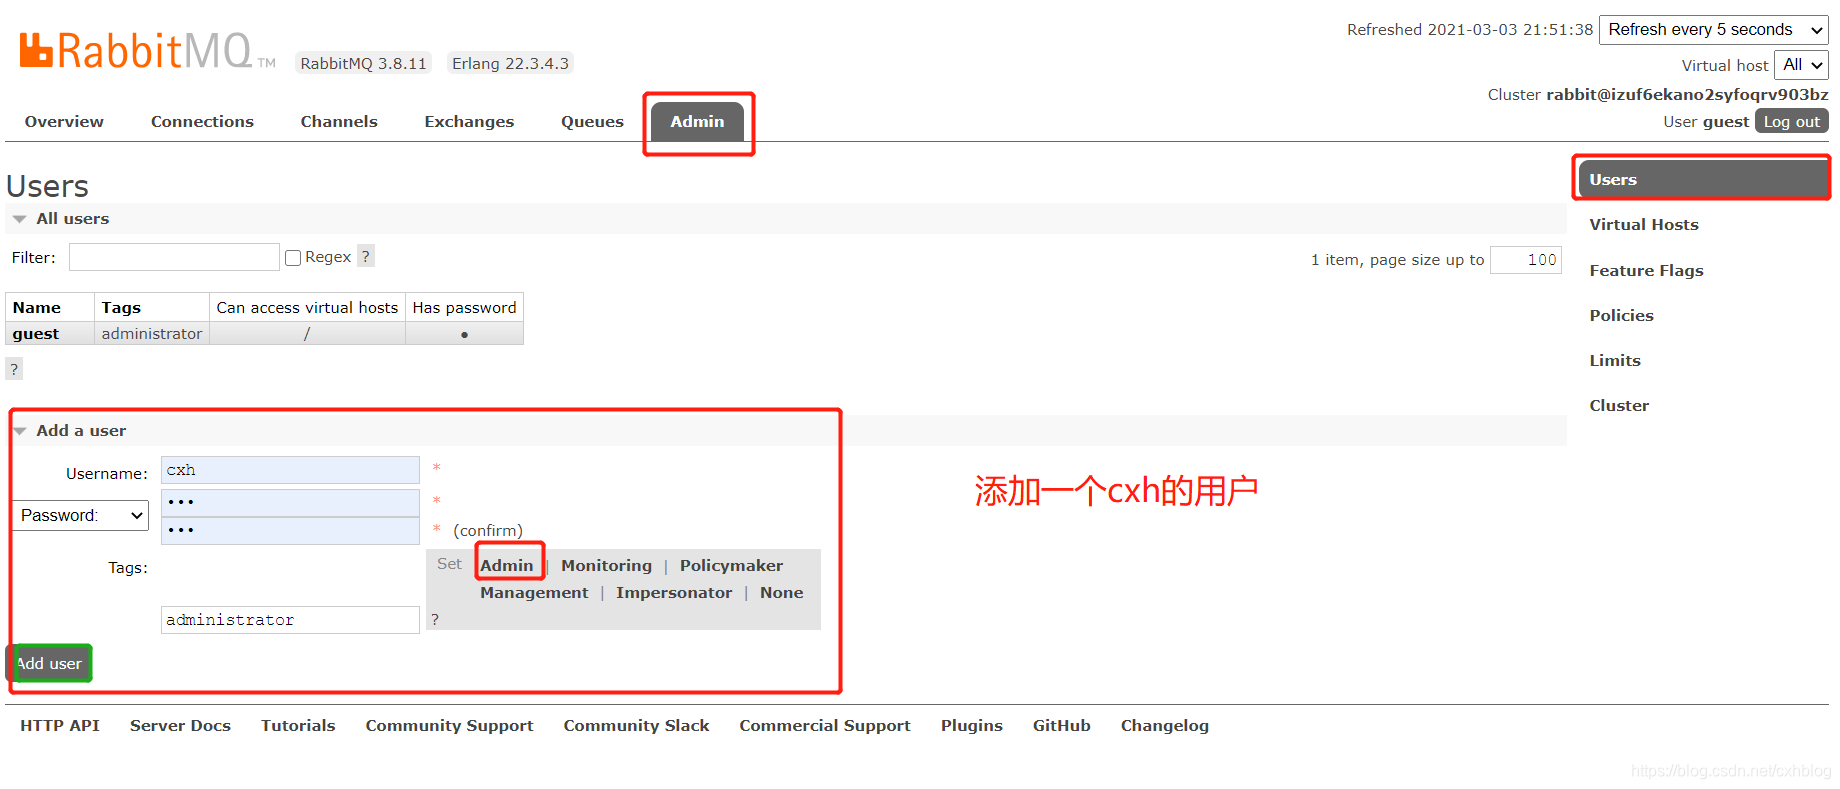This screenshot has height=789, width=1840.
Task: Open Virtual Hosts in the sidebar
Action: click(1644, 225)
